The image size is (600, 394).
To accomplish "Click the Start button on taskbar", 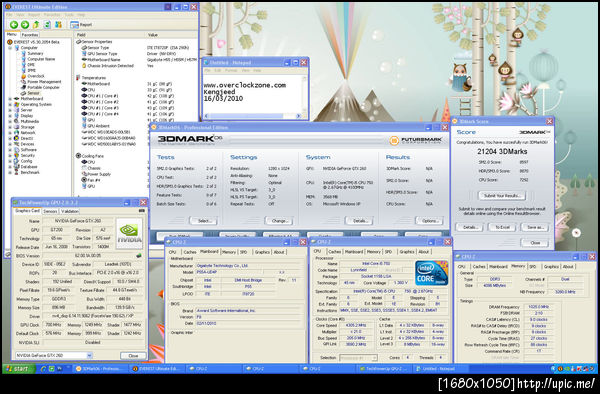I will click(19, 369).
